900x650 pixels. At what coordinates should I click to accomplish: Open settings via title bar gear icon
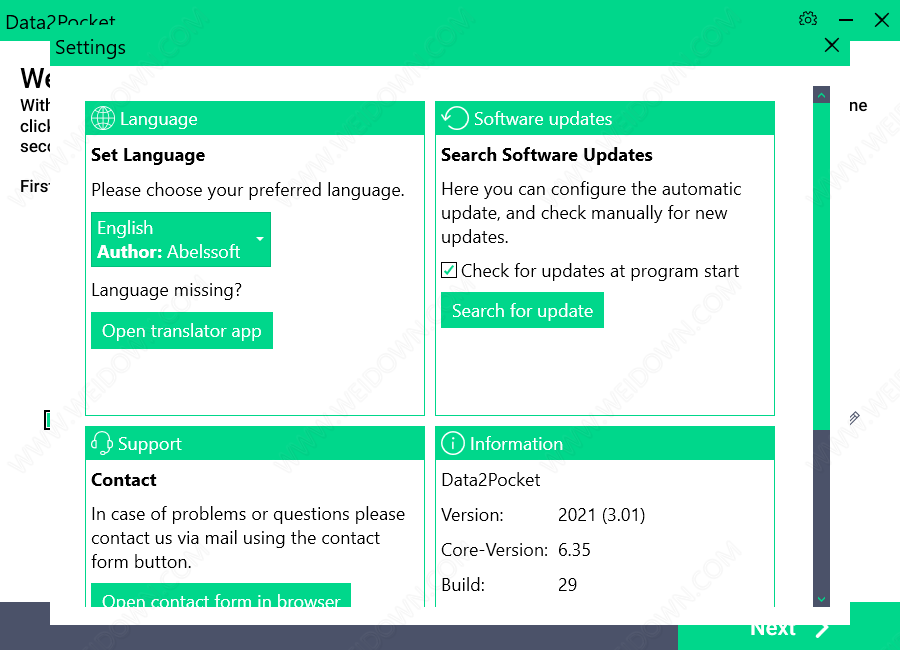point(808,19)
